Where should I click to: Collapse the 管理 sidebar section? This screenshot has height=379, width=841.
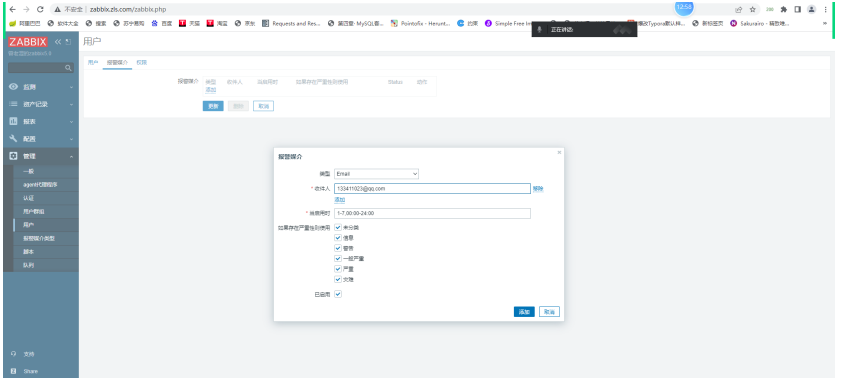(x=41, y=156)
